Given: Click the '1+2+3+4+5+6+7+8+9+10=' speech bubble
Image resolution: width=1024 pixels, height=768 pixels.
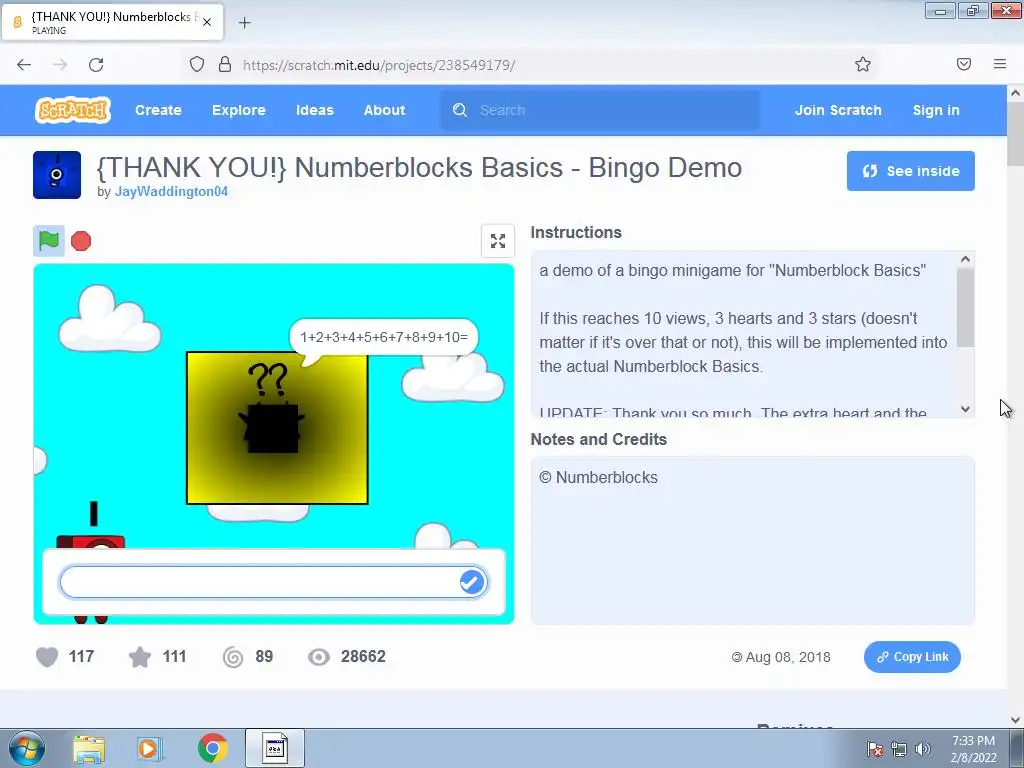Looking at the screenshot, I should (384, 338).
